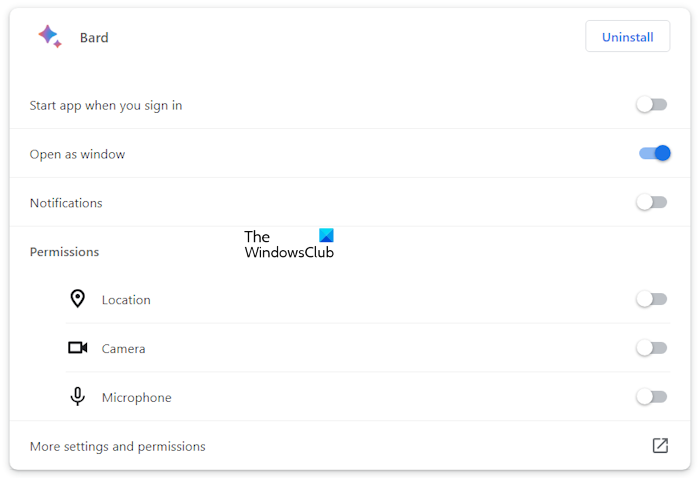Click the Location pin icon
Image resolution: width=700 pixels, height=478 pixels.
[x=77, y=299]
